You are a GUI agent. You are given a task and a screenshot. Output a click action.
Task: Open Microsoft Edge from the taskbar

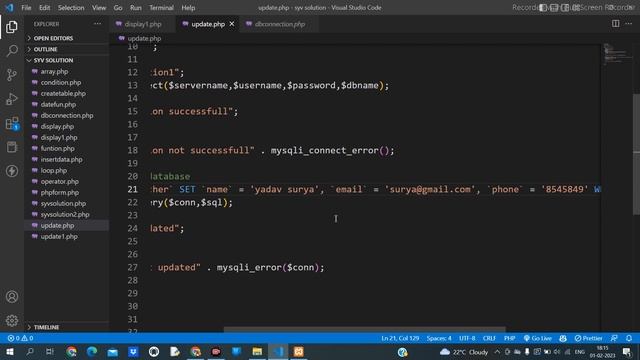click(x=92, y=351)
